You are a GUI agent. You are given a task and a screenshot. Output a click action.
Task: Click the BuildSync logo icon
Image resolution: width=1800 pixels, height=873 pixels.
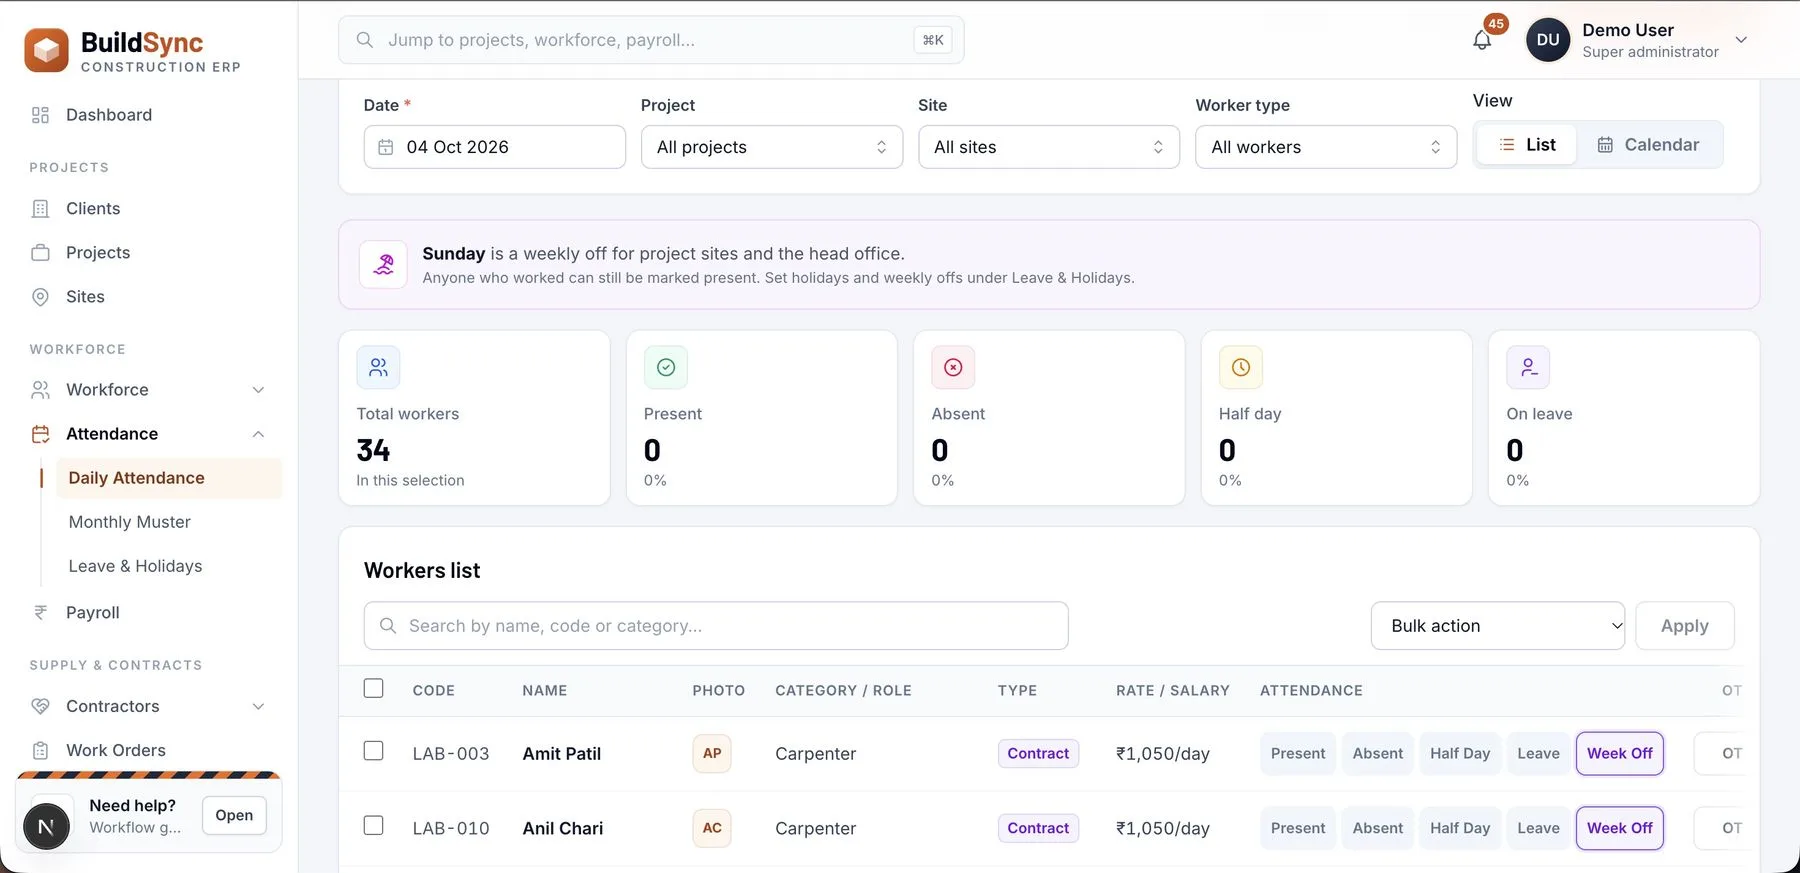[47, 50]
